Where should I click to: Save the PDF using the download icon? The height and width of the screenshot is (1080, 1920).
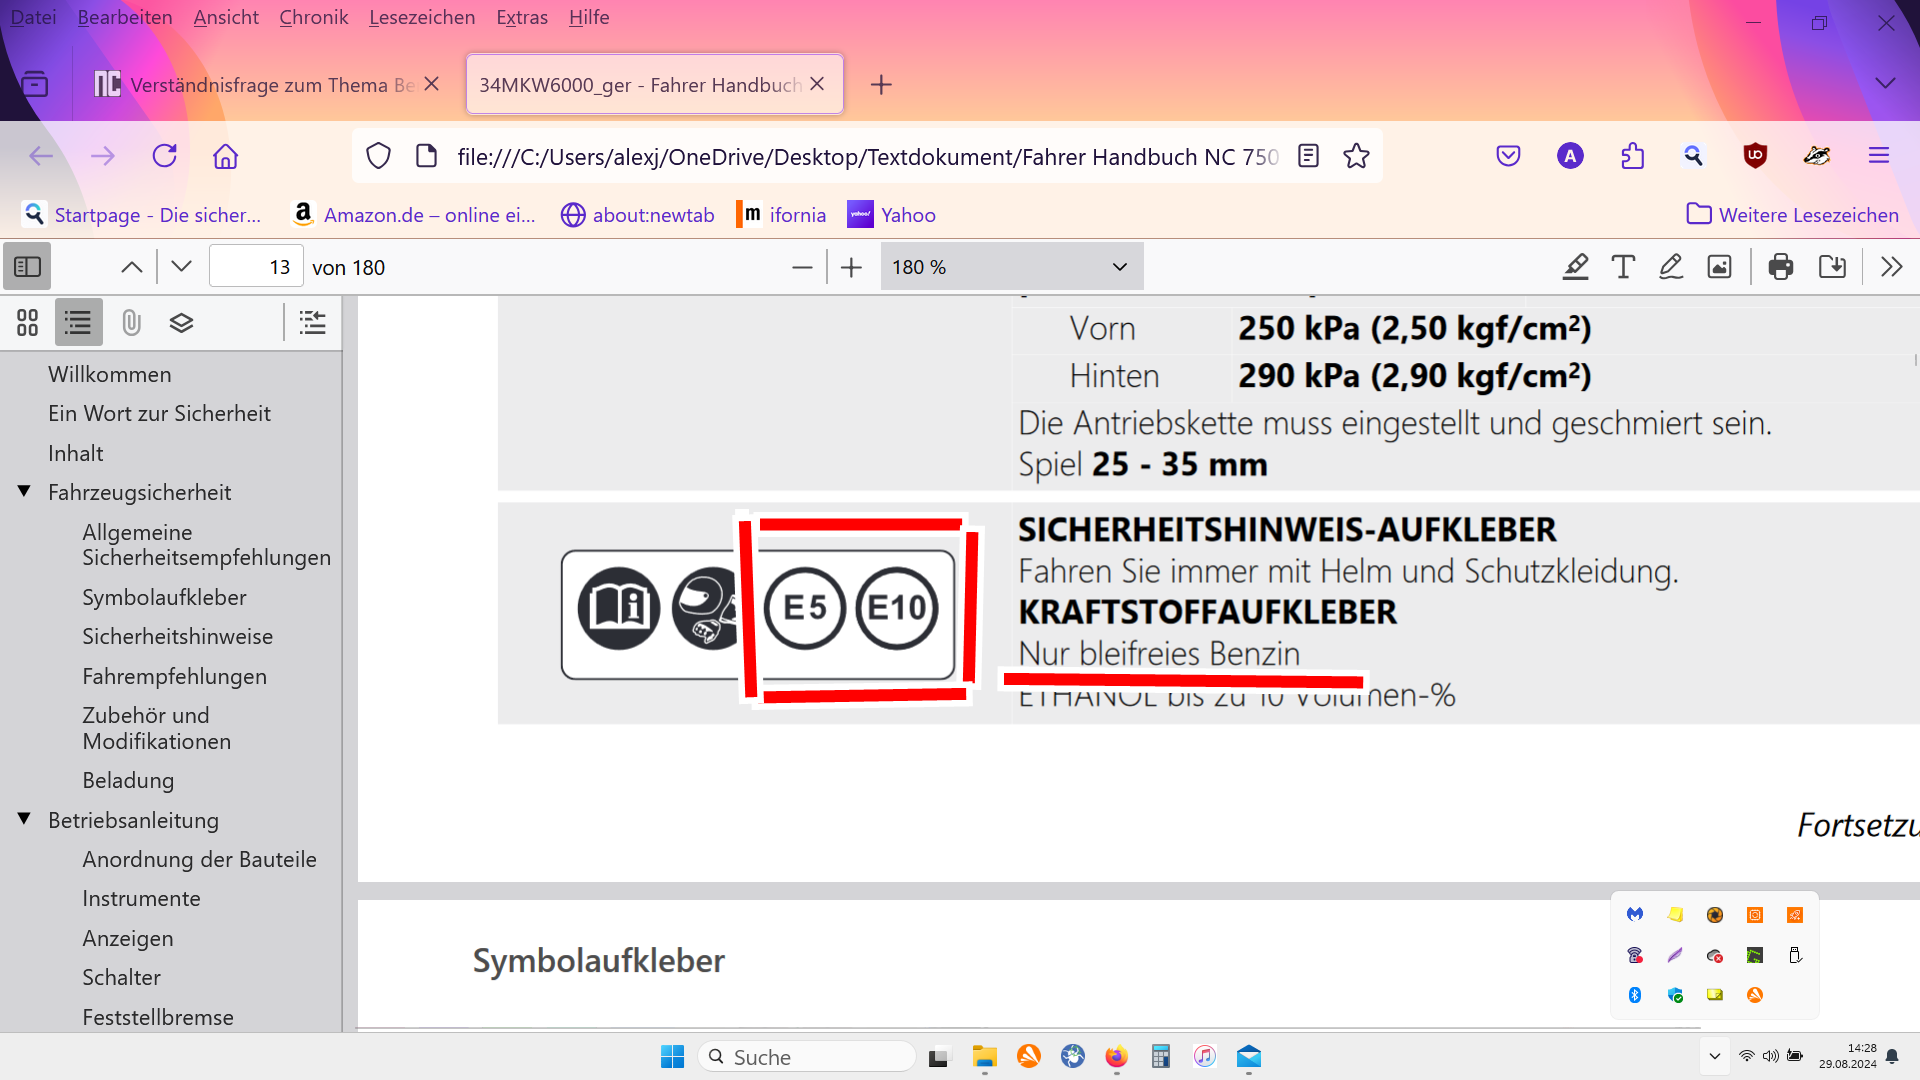(1832, 267)
